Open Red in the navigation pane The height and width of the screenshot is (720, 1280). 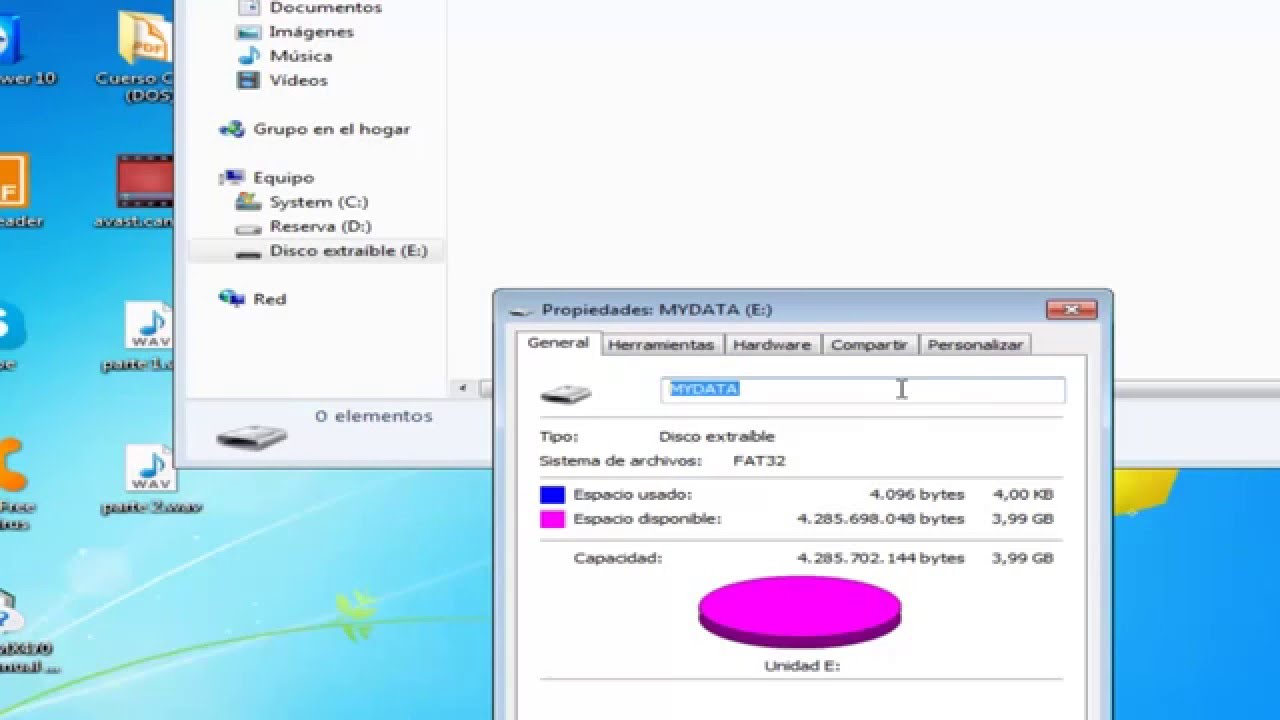[269, 299]
